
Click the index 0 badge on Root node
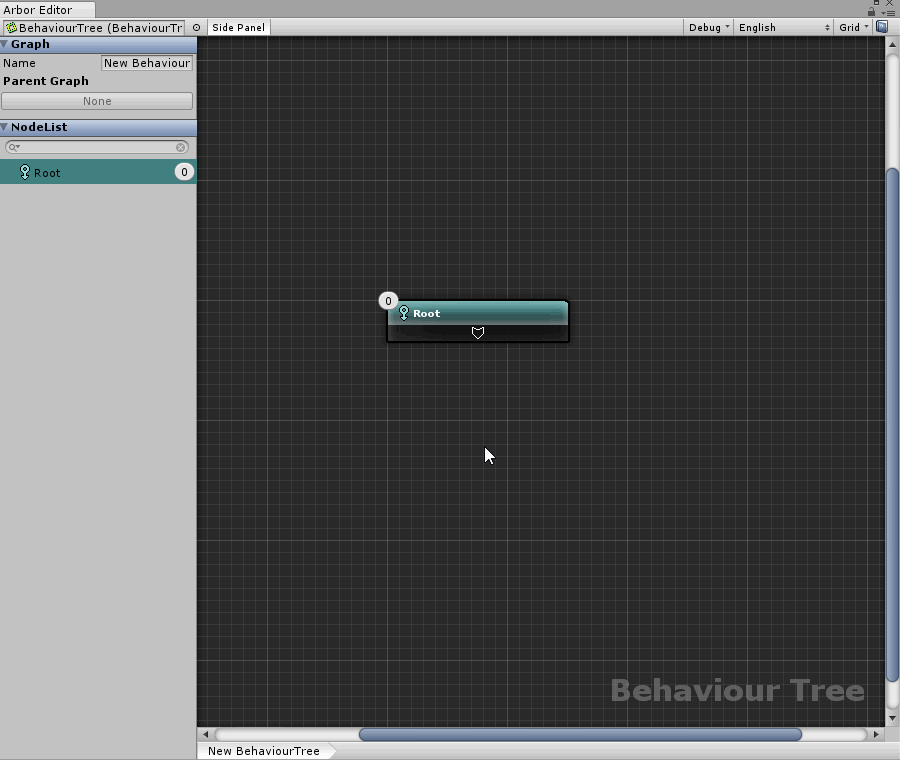pyautogui.click(x=388, y=301)
